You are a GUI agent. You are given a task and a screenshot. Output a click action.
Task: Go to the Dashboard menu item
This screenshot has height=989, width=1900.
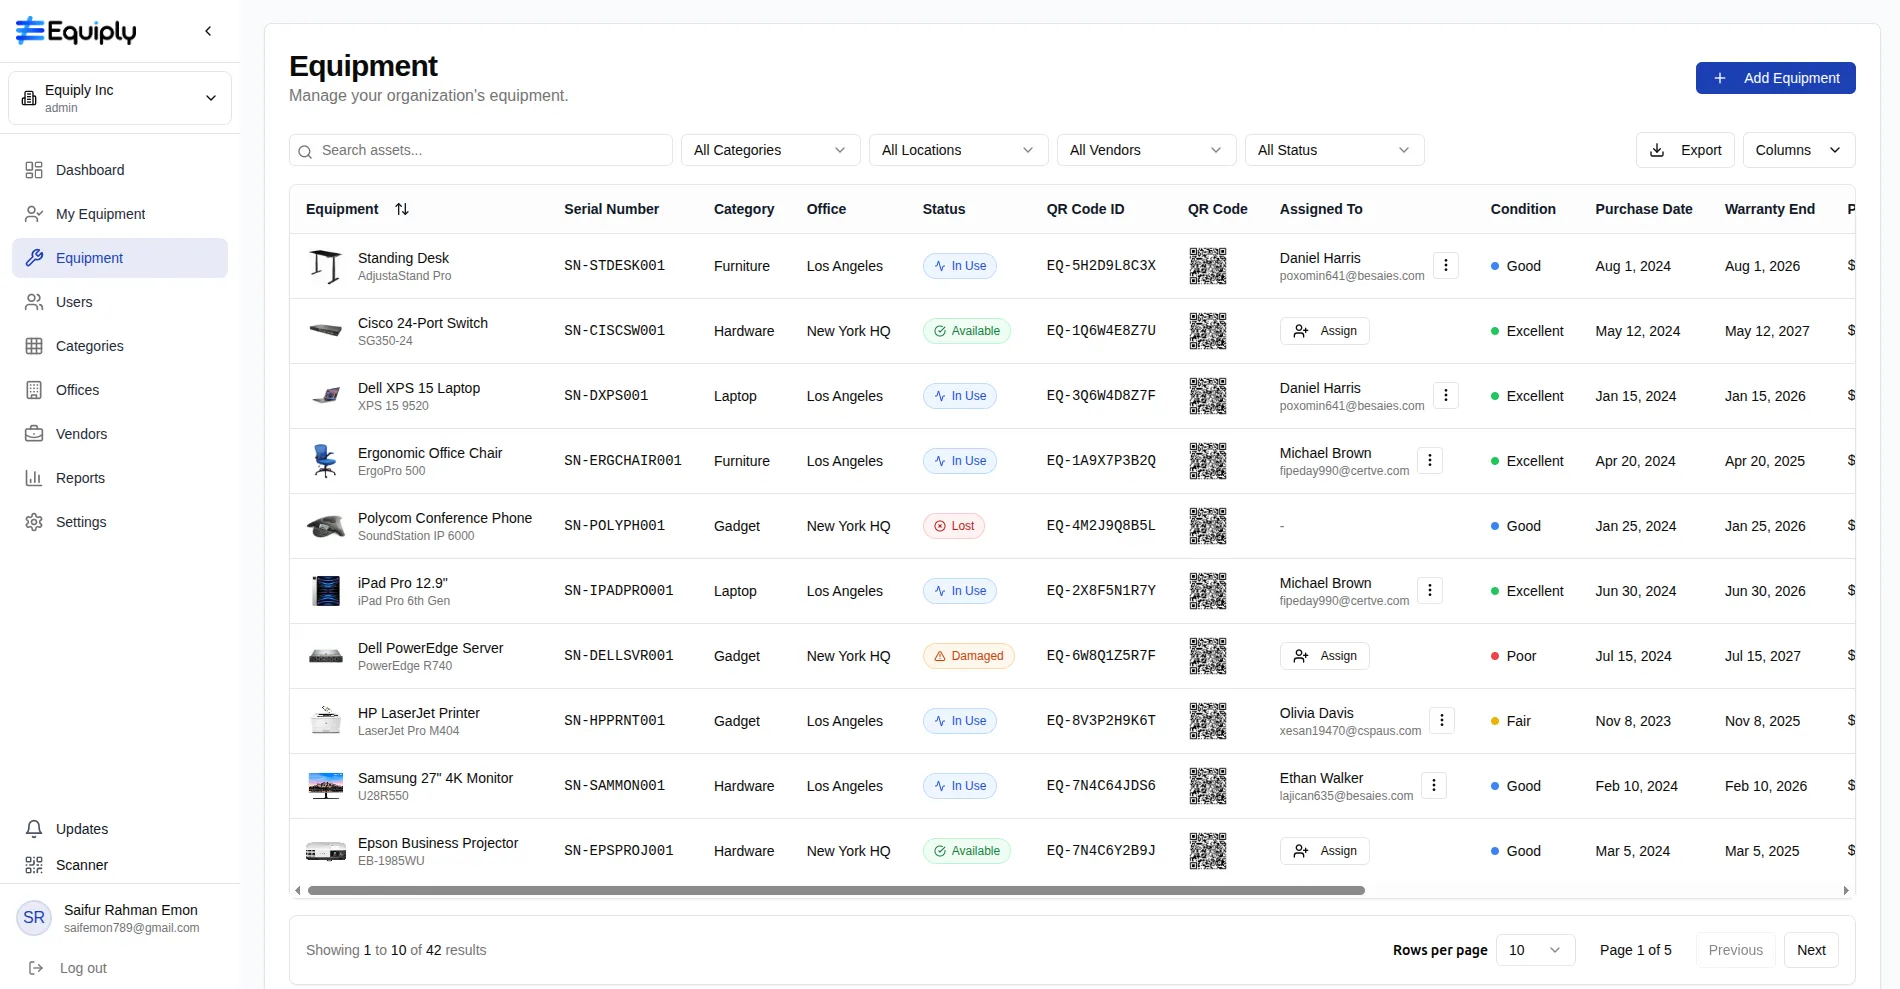pyautogui.click(x=90, y=170)
